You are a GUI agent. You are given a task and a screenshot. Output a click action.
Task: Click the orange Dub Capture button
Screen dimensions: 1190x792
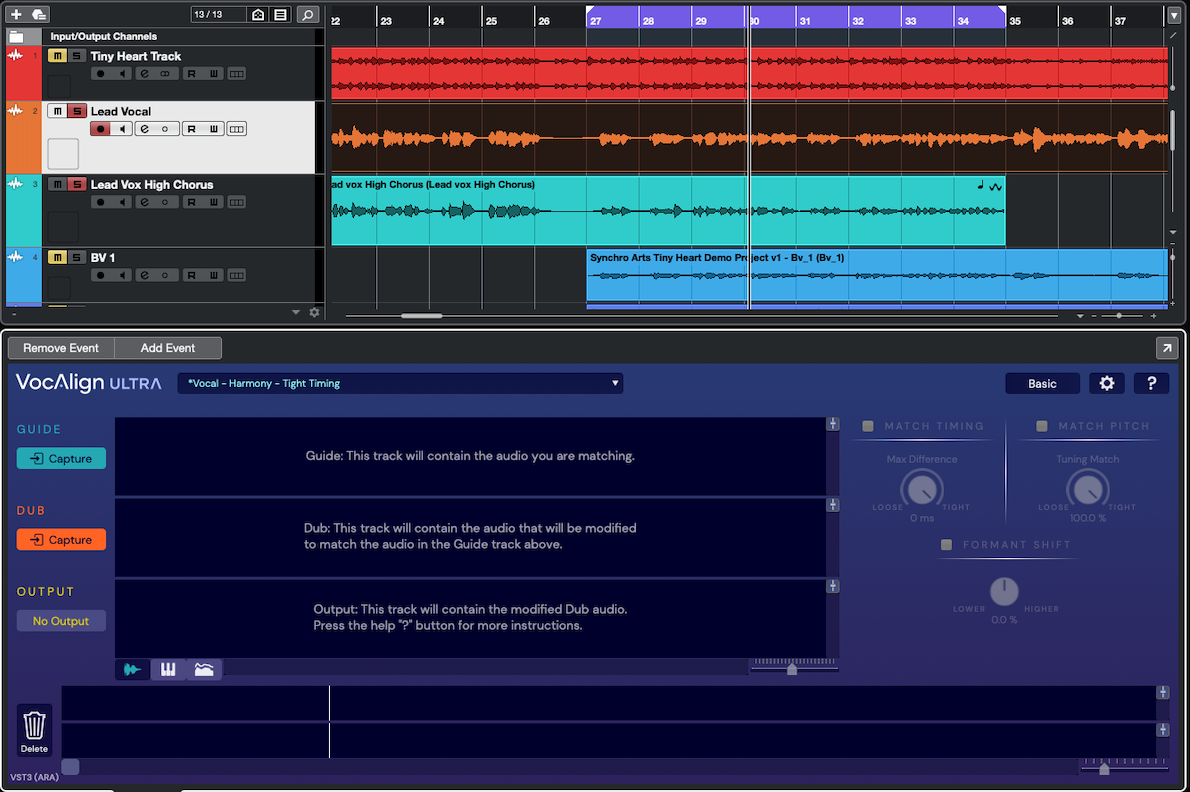click(x=61, y=540)
